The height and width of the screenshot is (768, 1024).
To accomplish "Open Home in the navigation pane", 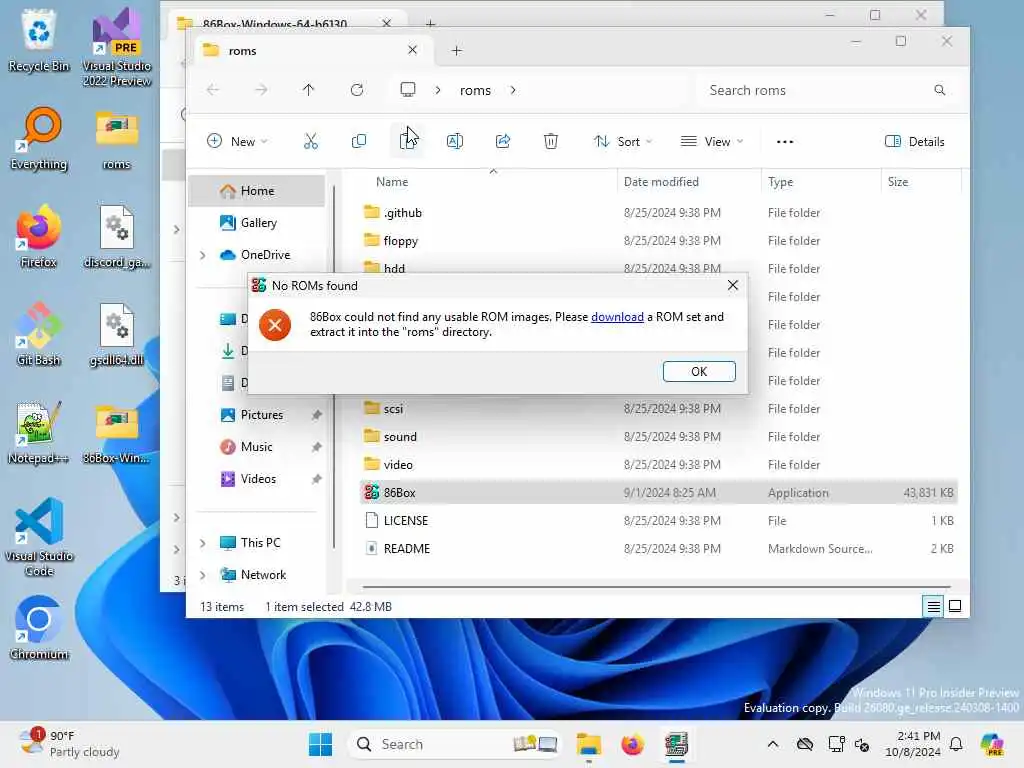I will (x=257, y=191).
